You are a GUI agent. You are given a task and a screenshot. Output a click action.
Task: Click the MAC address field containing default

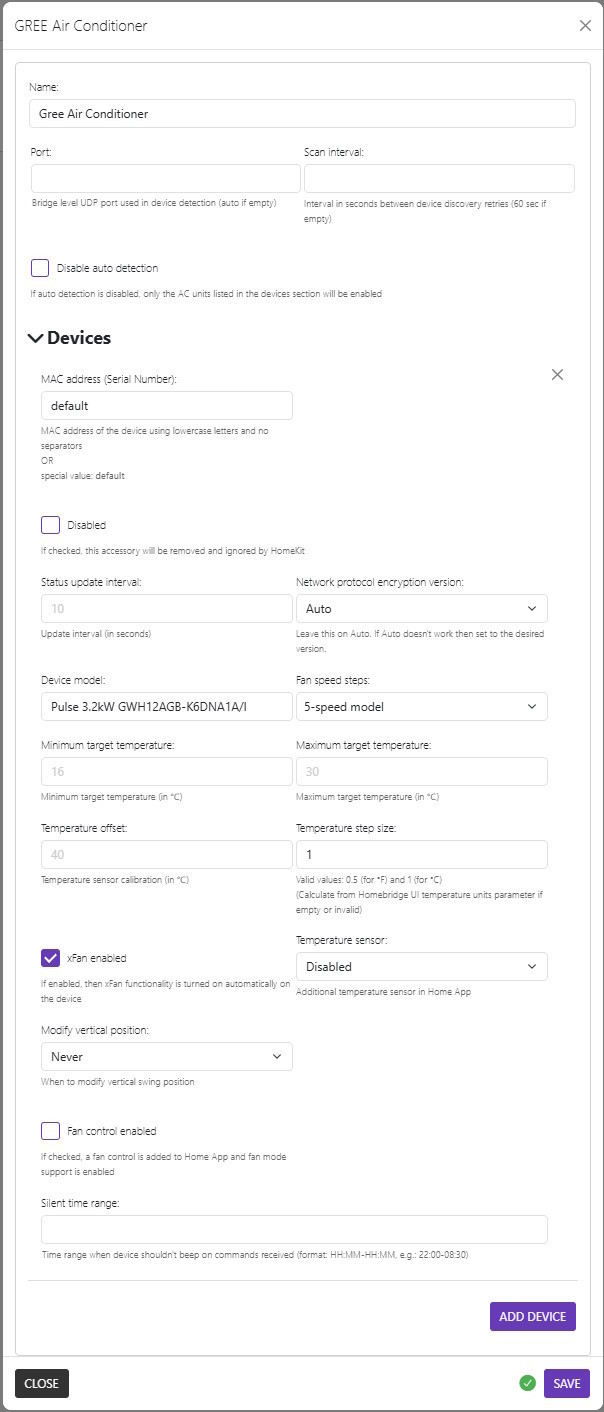[167, 405]
